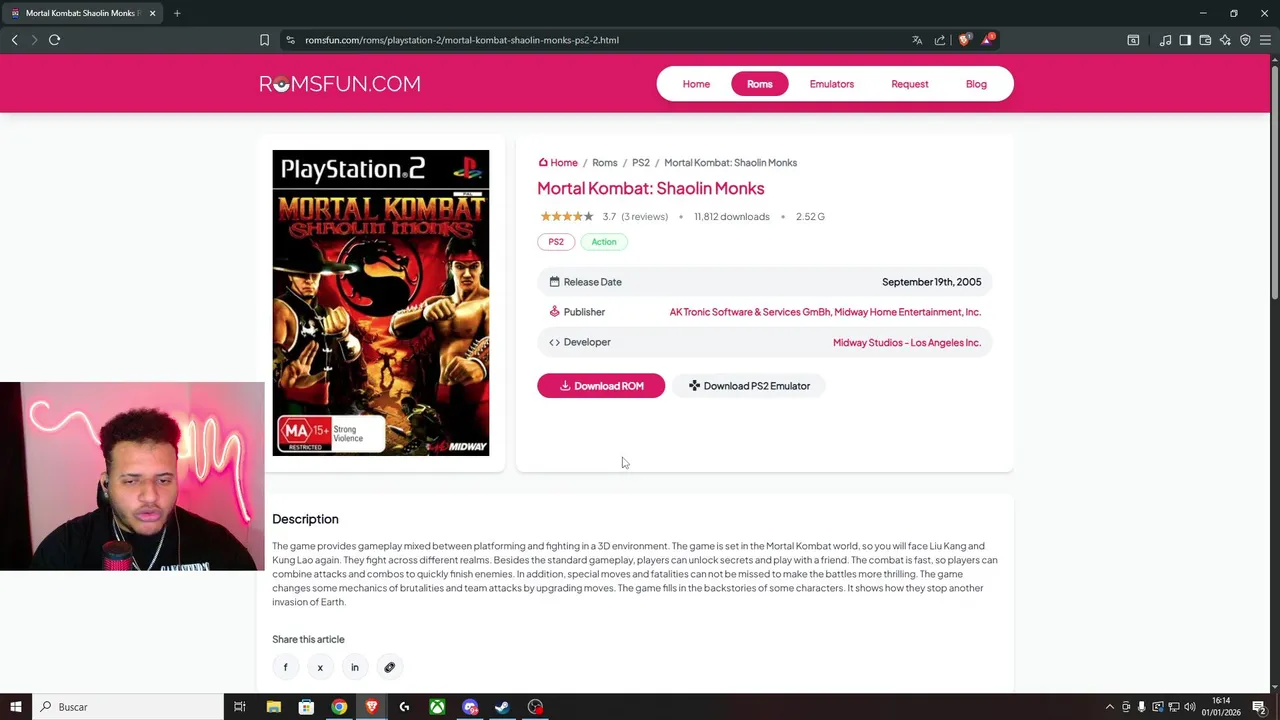Click the star rating display
Image resolution: width=1280 pixels, height=720 pixels.
(x=567, y=217)
